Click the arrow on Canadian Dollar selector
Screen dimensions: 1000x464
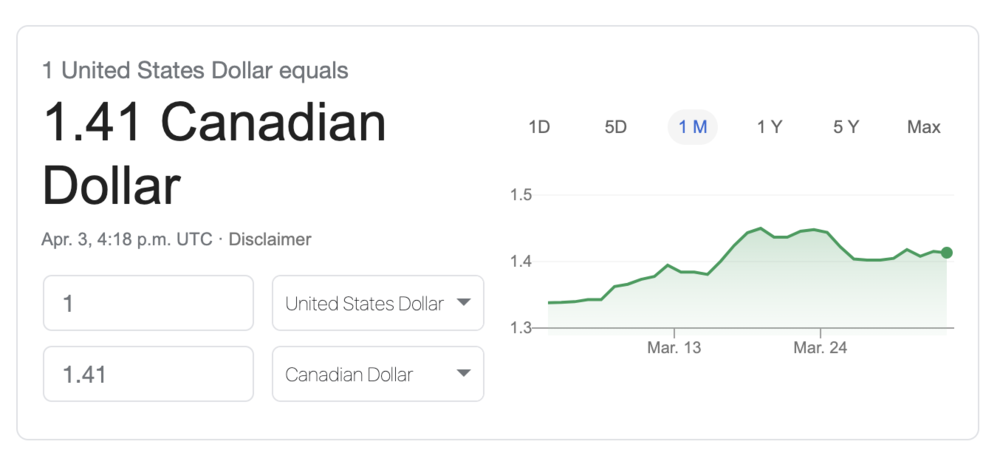point(463,374)
